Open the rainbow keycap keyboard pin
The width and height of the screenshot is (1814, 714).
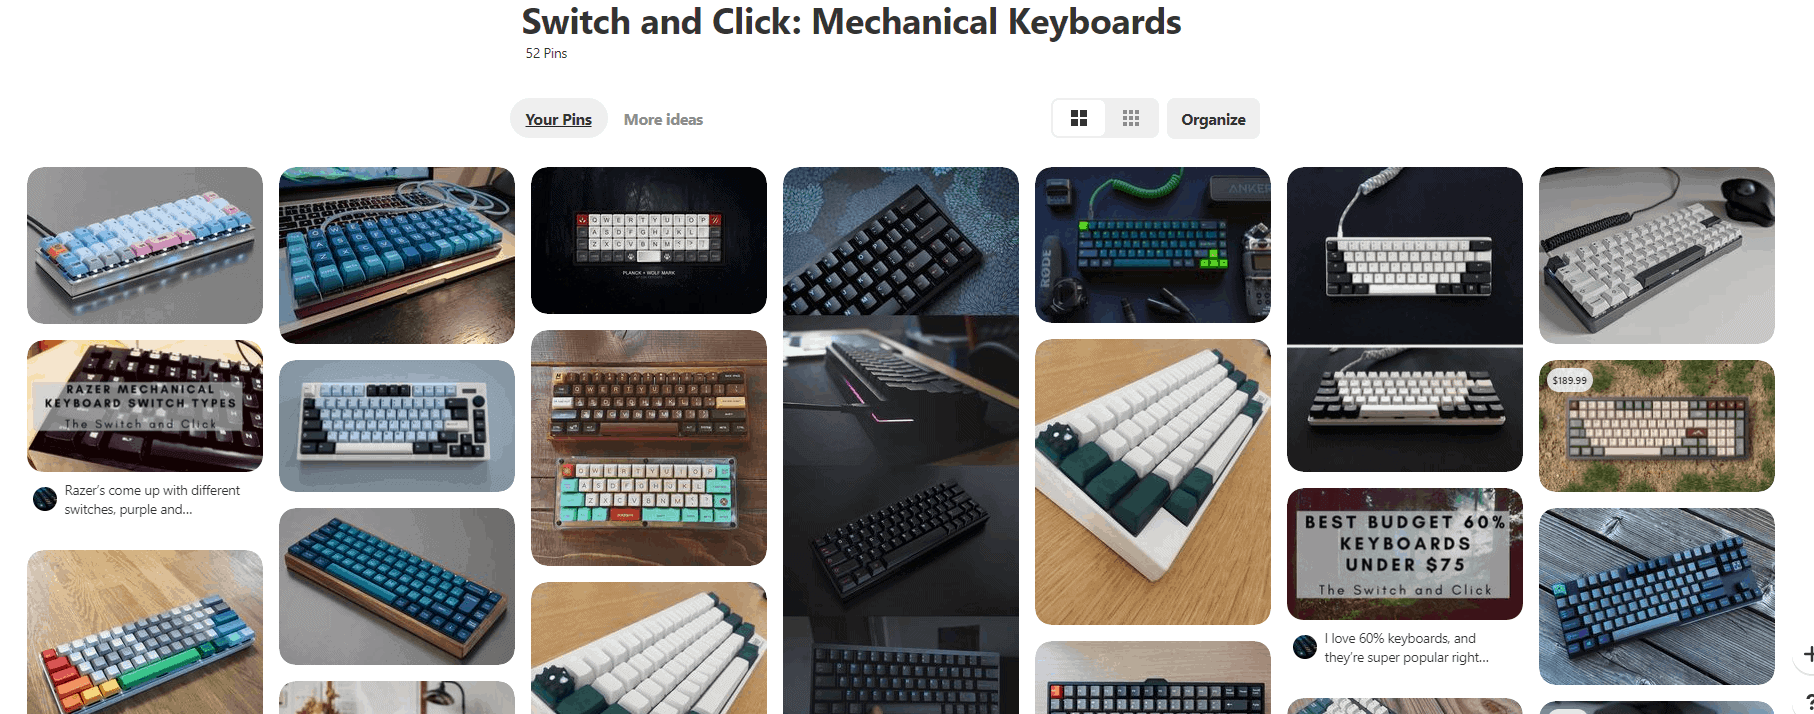(145, 632)
